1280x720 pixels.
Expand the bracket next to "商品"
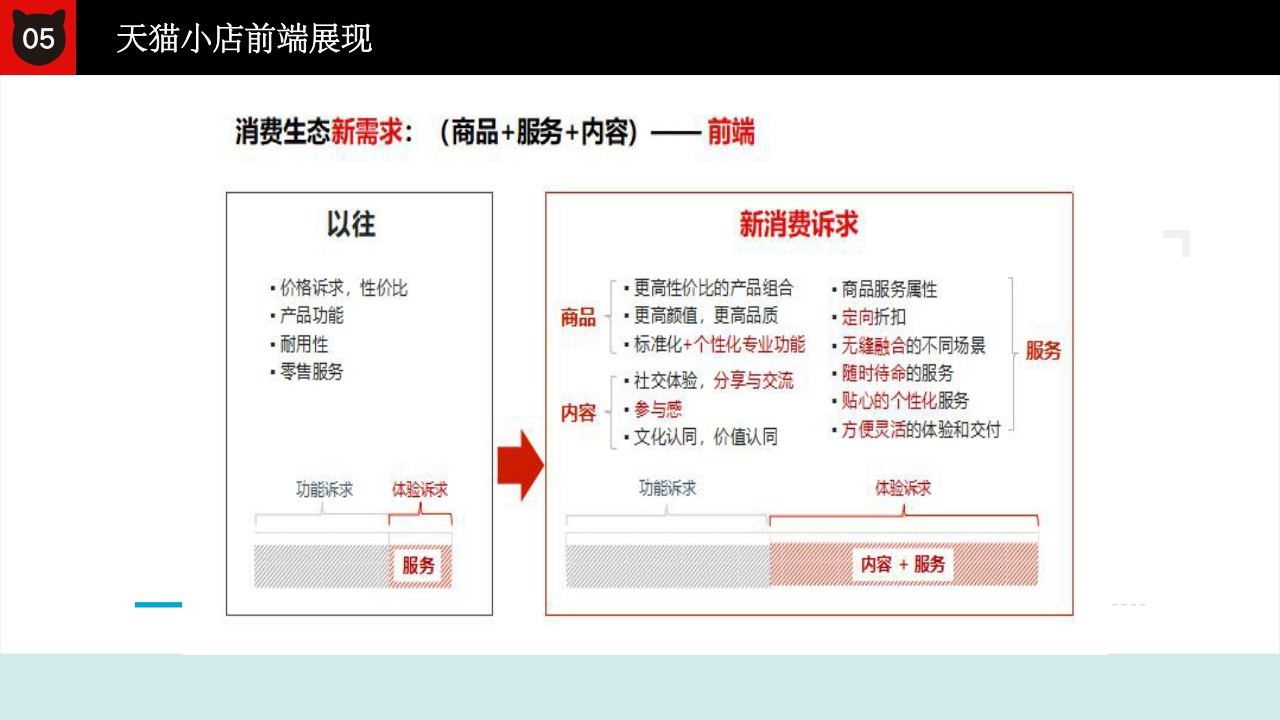tap(610, 318)
